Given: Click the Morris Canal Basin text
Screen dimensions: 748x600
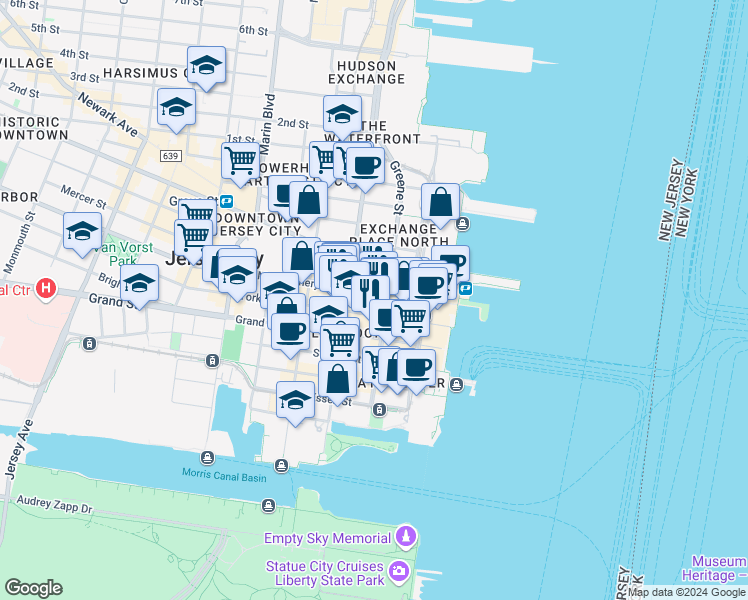Looking at the screenshot, I should tap(224, 476).
